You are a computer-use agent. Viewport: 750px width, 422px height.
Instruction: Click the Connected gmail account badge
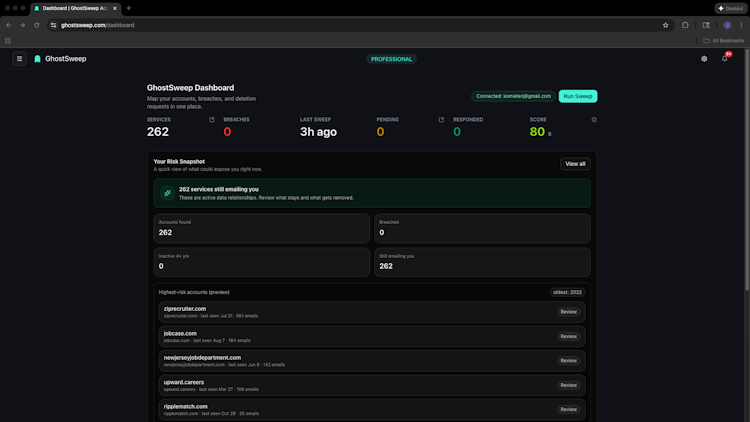513,96
